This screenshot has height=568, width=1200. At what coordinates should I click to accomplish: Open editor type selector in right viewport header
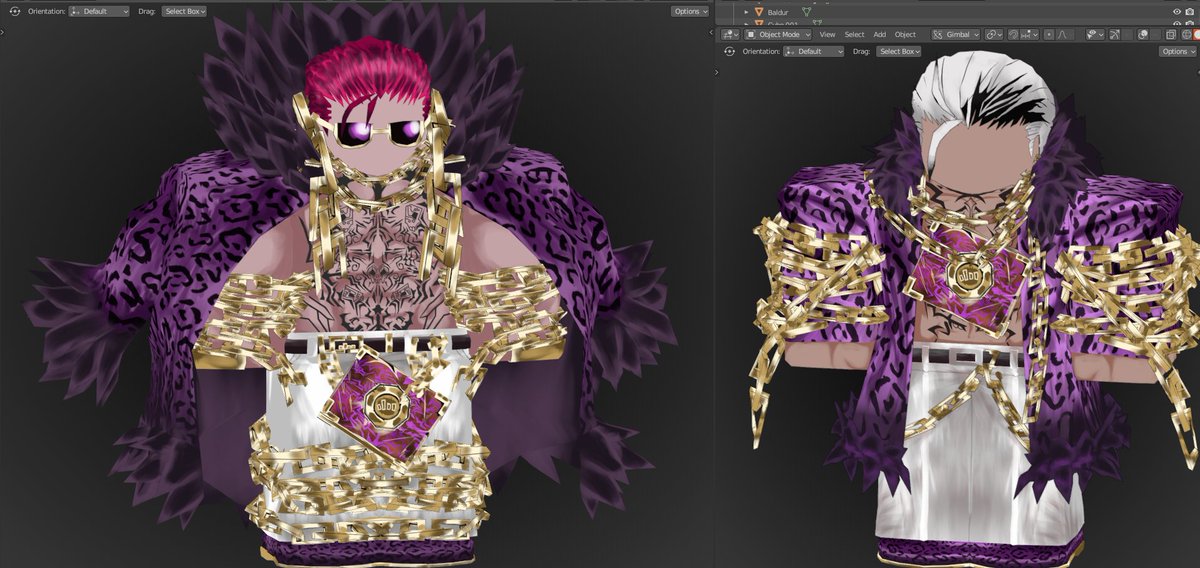pos(730,34)
